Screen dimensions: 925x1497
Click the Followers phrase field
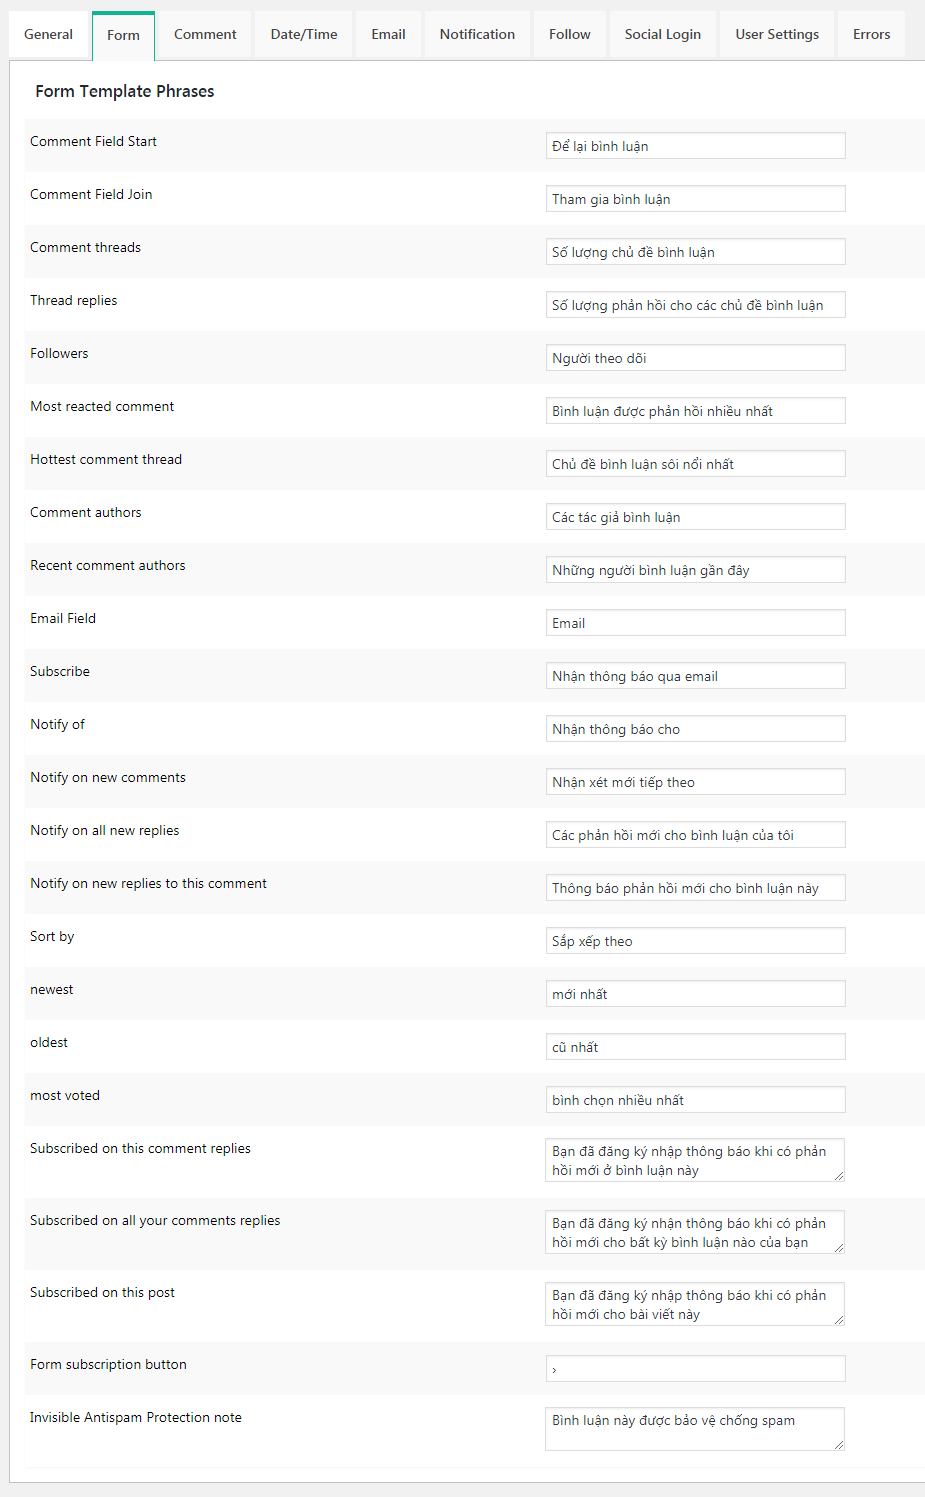point(695,358)
